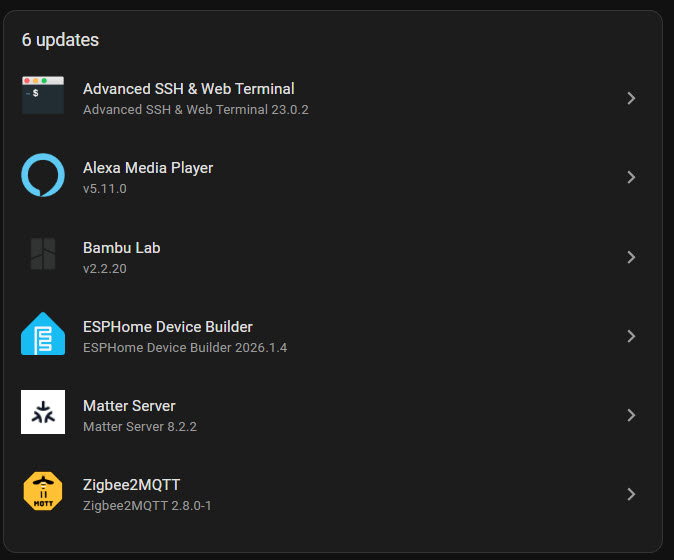
Task: Click the Bambu Lab logo icon
Action: coord(43,254)
